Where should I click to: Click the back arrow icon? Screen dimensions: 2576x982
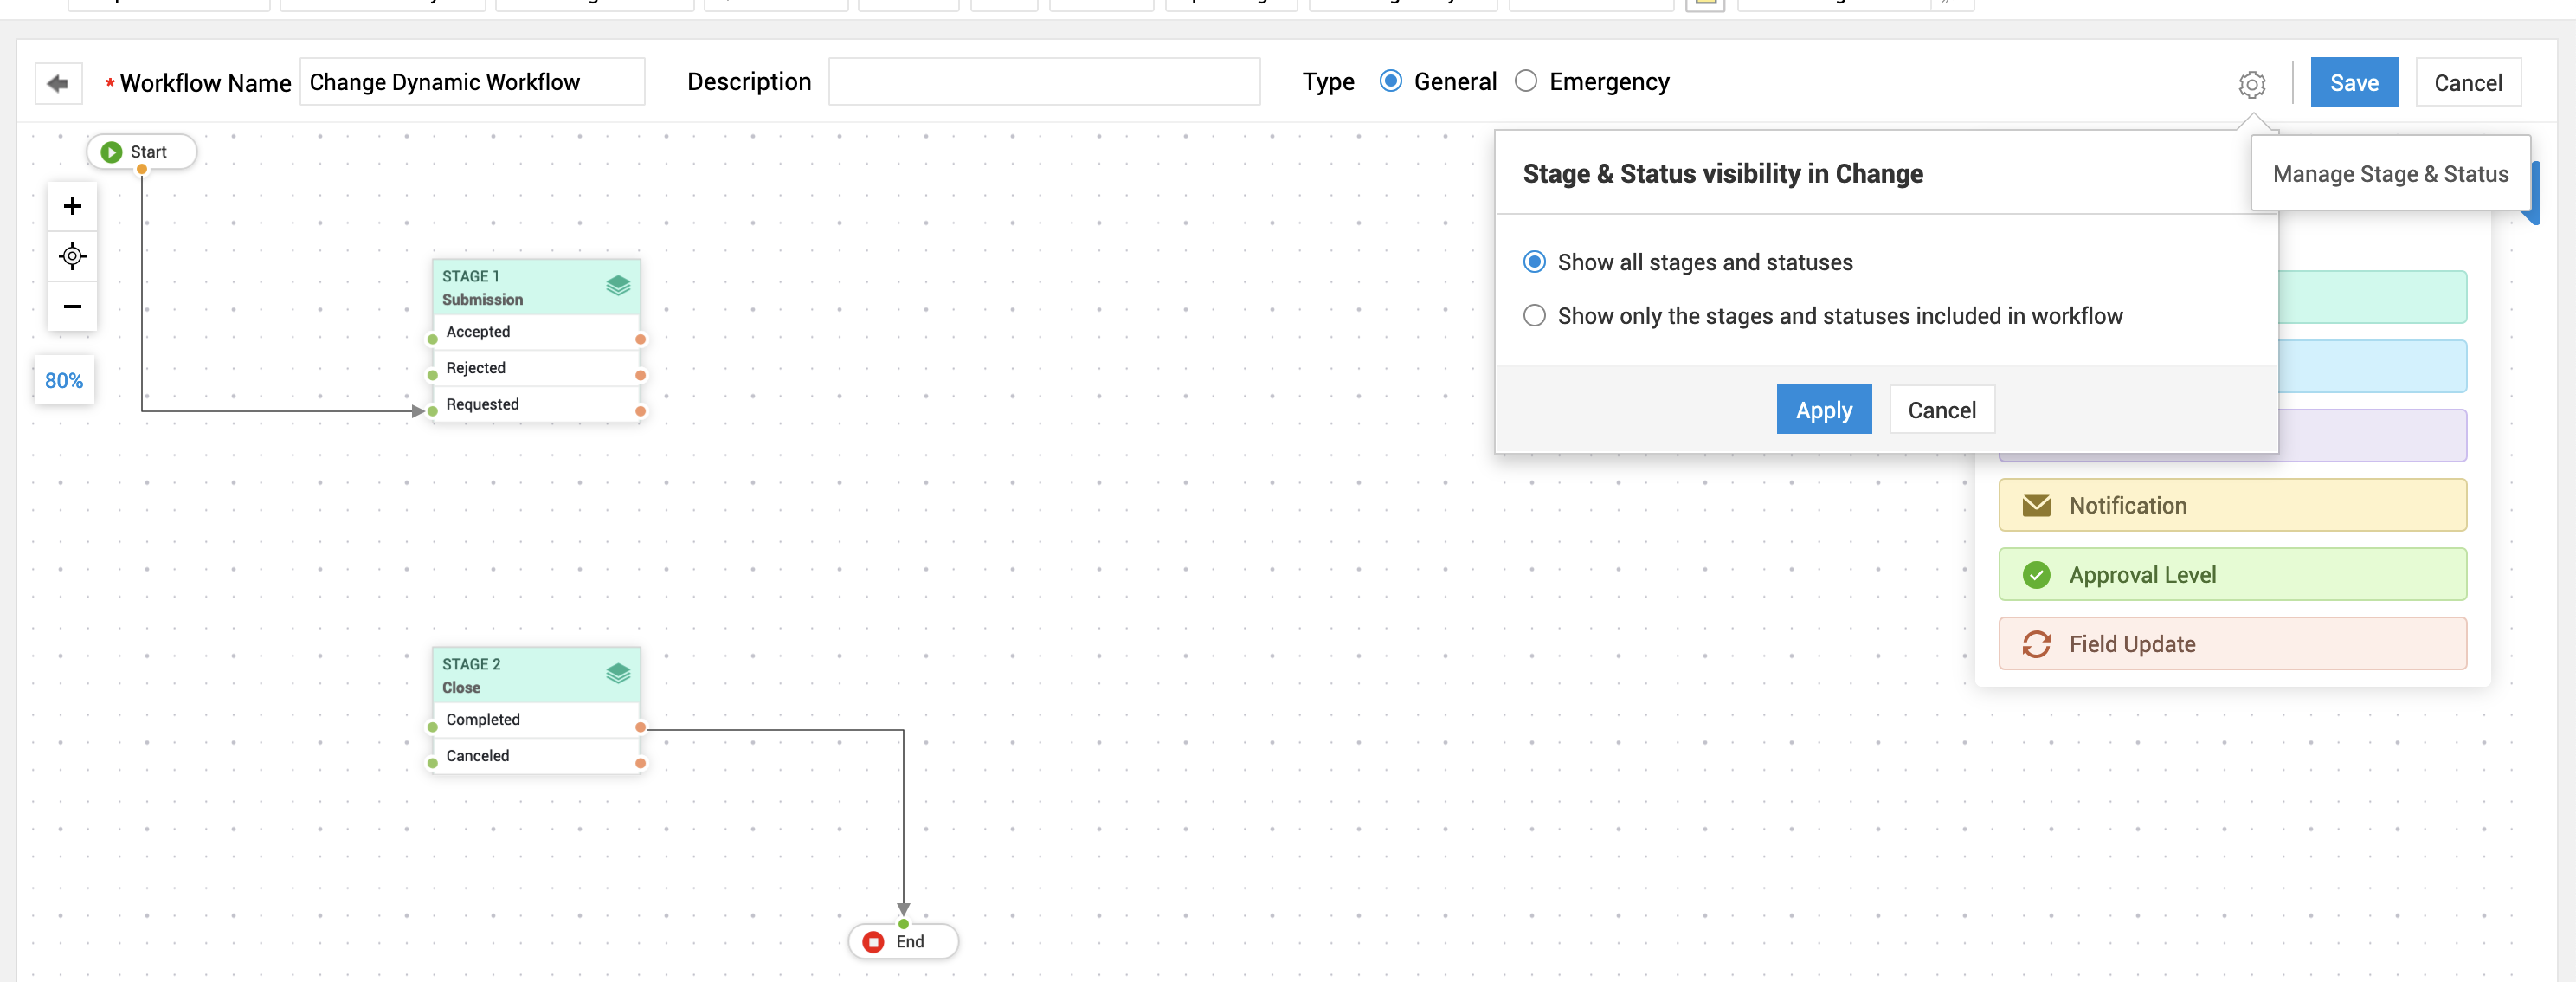pyautogui.click(x=58, y=83)
